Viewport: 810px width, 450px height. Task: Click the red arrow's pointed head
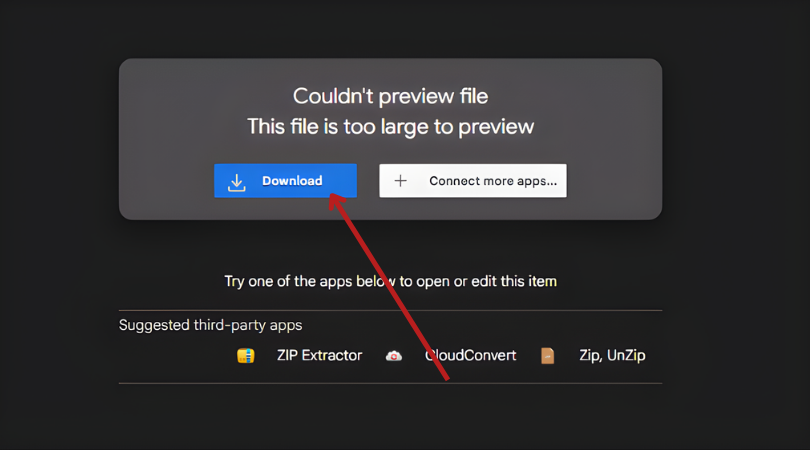pyautogui.click(x=335, y=199)
